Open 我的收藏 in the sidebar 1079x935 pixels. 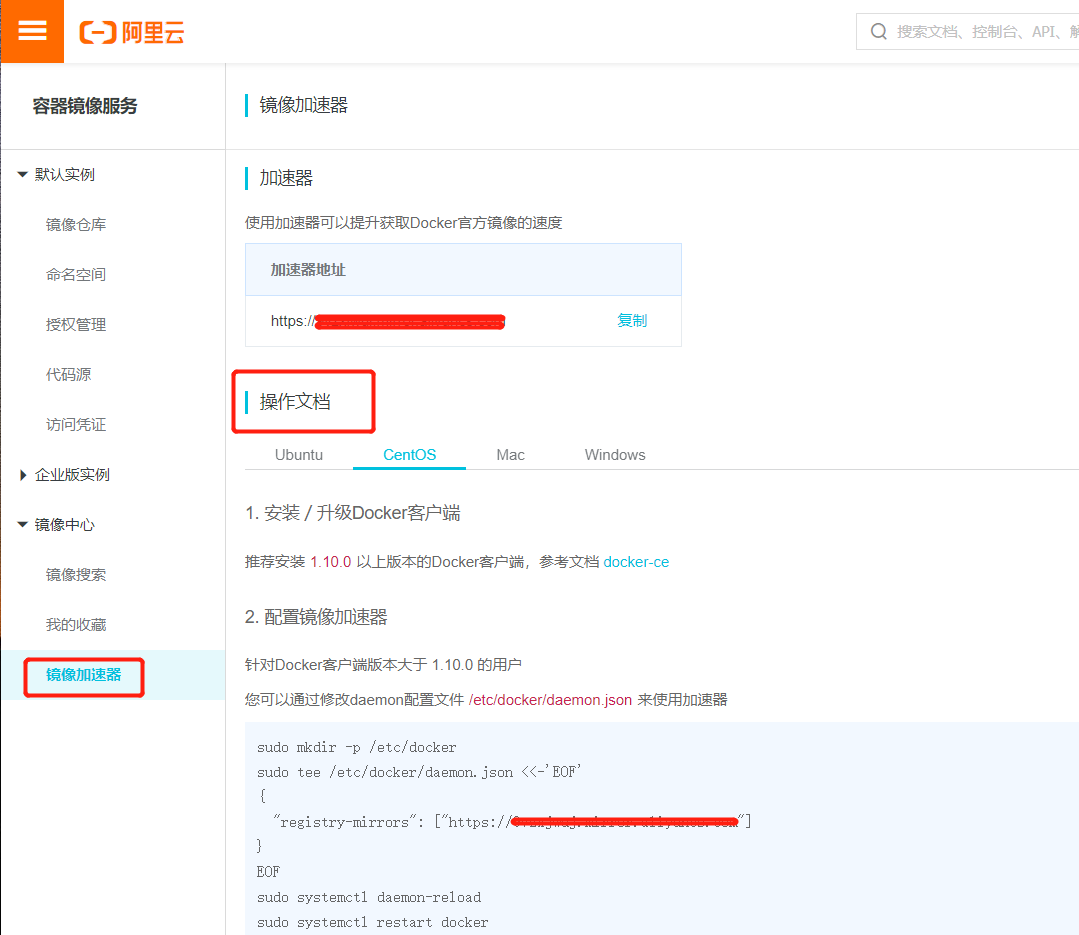(76, 625)
